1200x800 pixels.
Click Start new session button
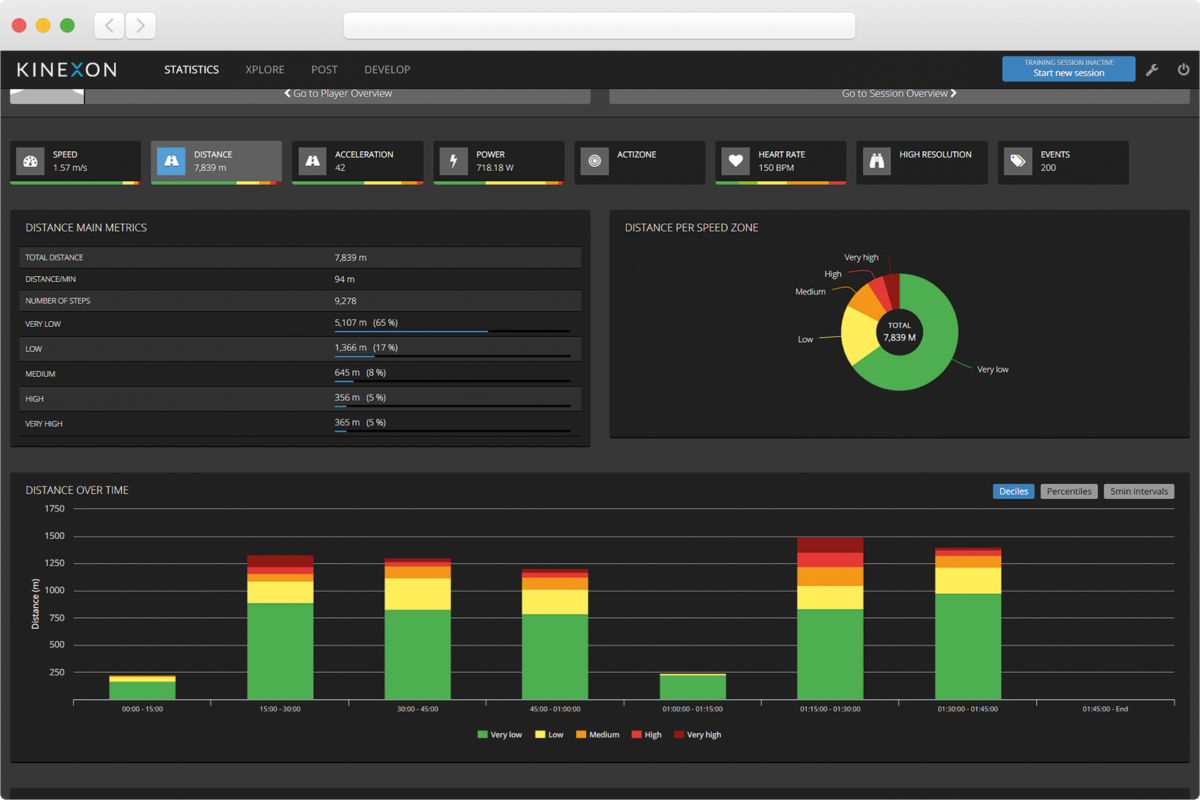coord(1069,68)
